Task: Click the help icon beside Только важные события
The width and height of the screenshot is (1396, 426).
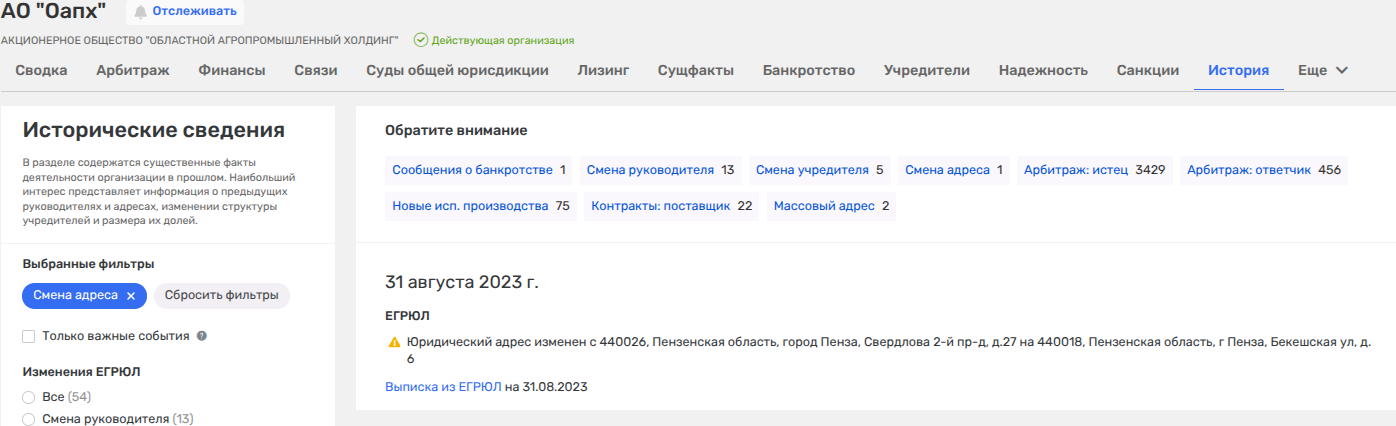Action: [x=202, y=336]
